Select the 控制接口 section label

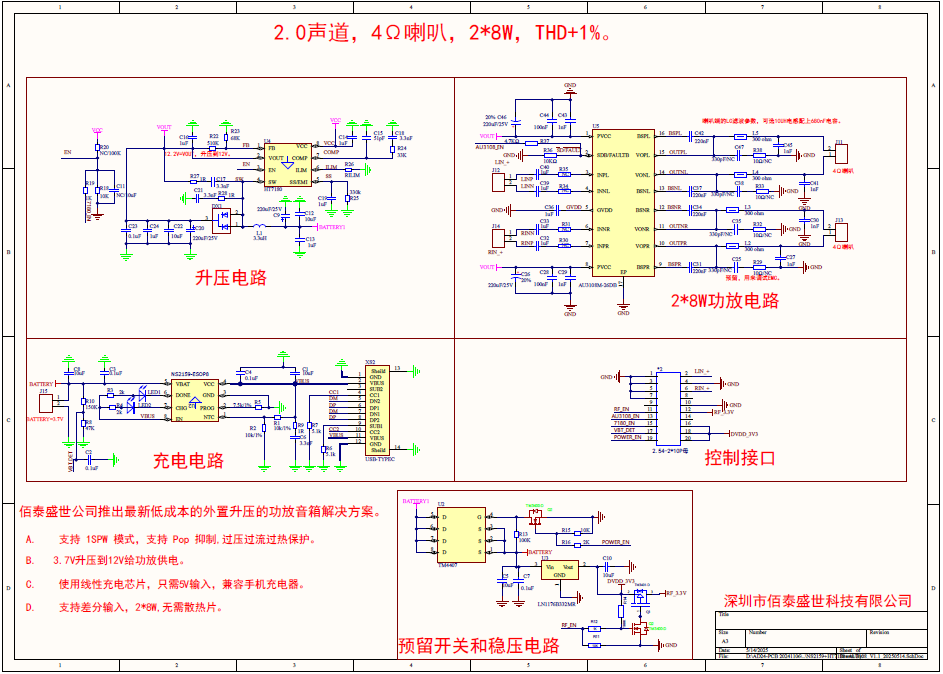[740, 458]
